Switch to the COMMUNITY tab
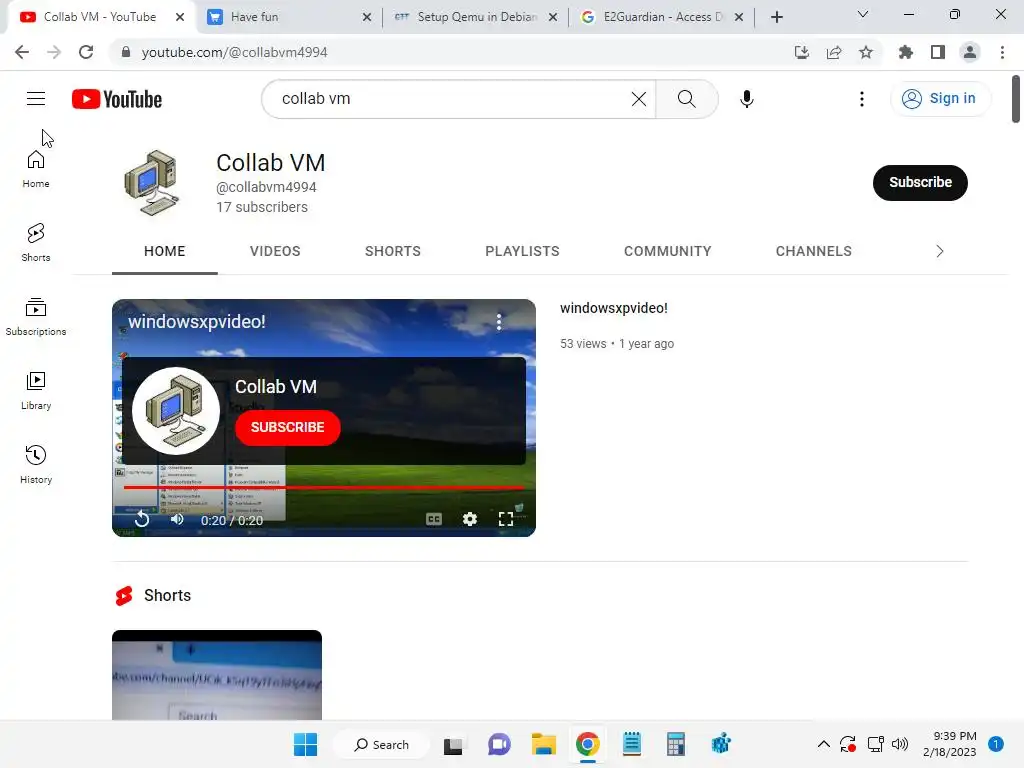 [x=667, y=251]
